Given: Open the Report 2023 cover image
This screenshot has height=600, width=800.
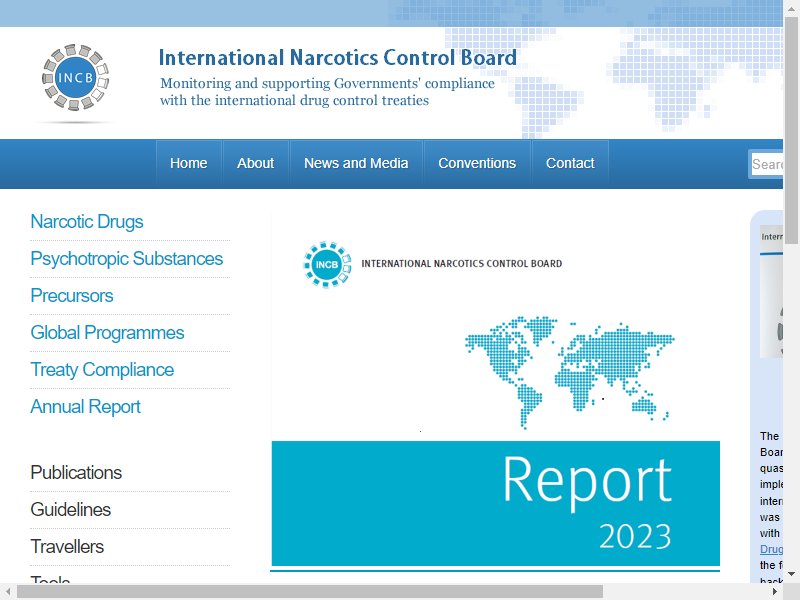Looking at the screenshot, I should pyautogui.click(x=495, y=393).
